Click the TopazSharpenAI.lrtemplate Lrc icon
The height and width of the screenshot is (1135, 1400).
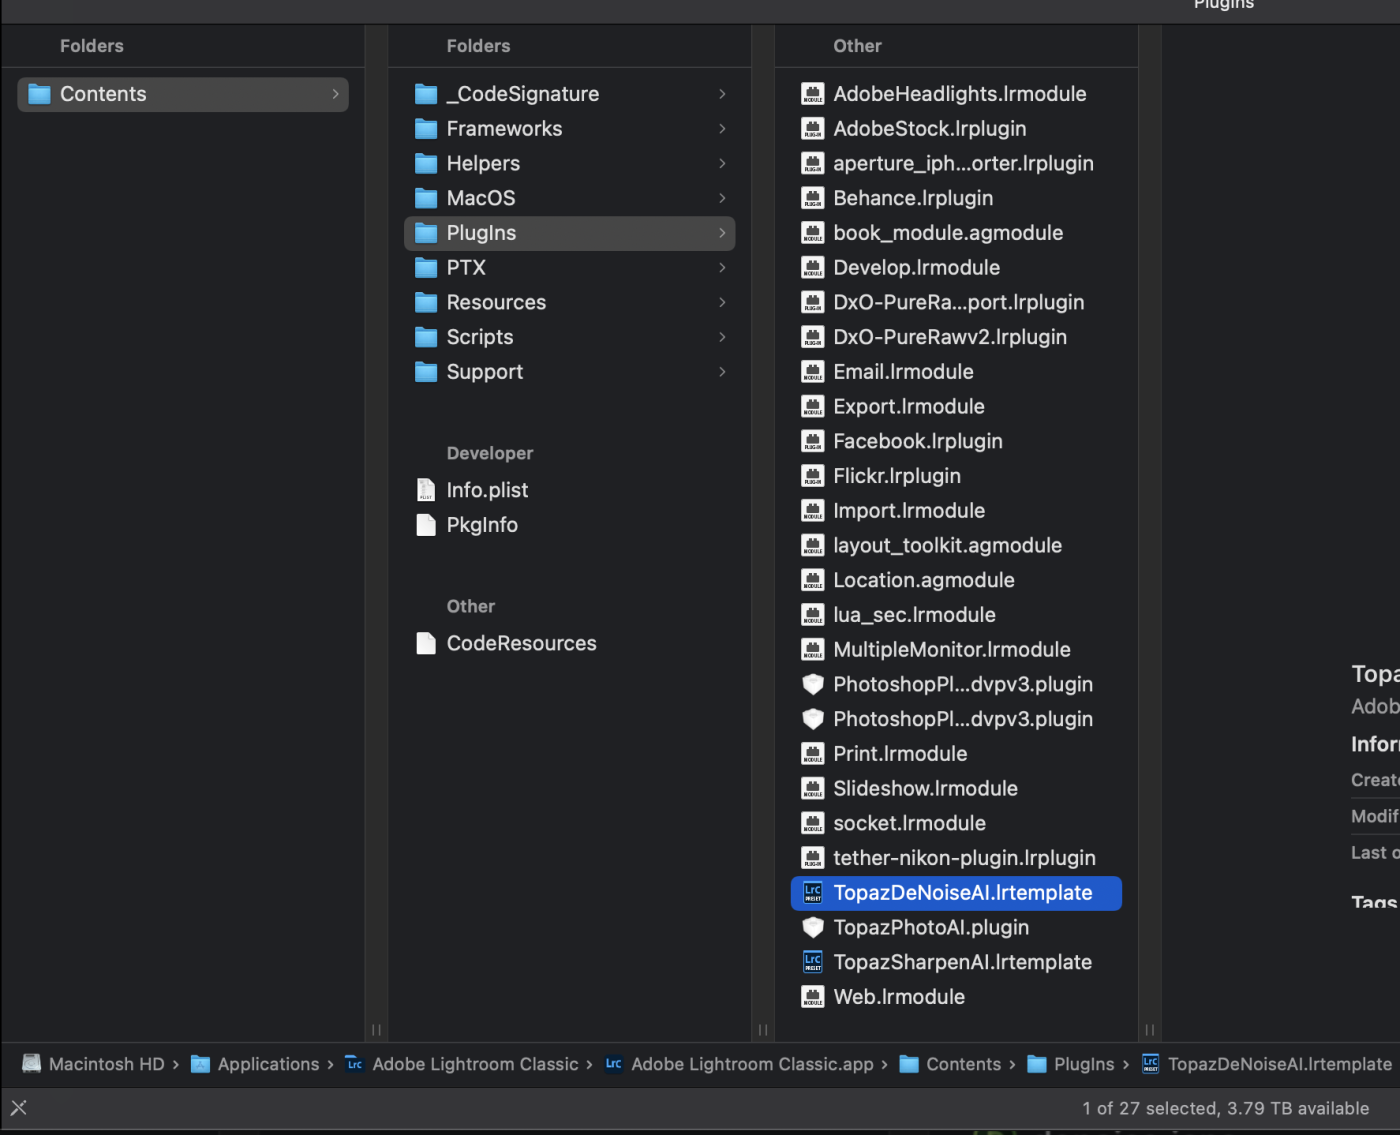813,962
